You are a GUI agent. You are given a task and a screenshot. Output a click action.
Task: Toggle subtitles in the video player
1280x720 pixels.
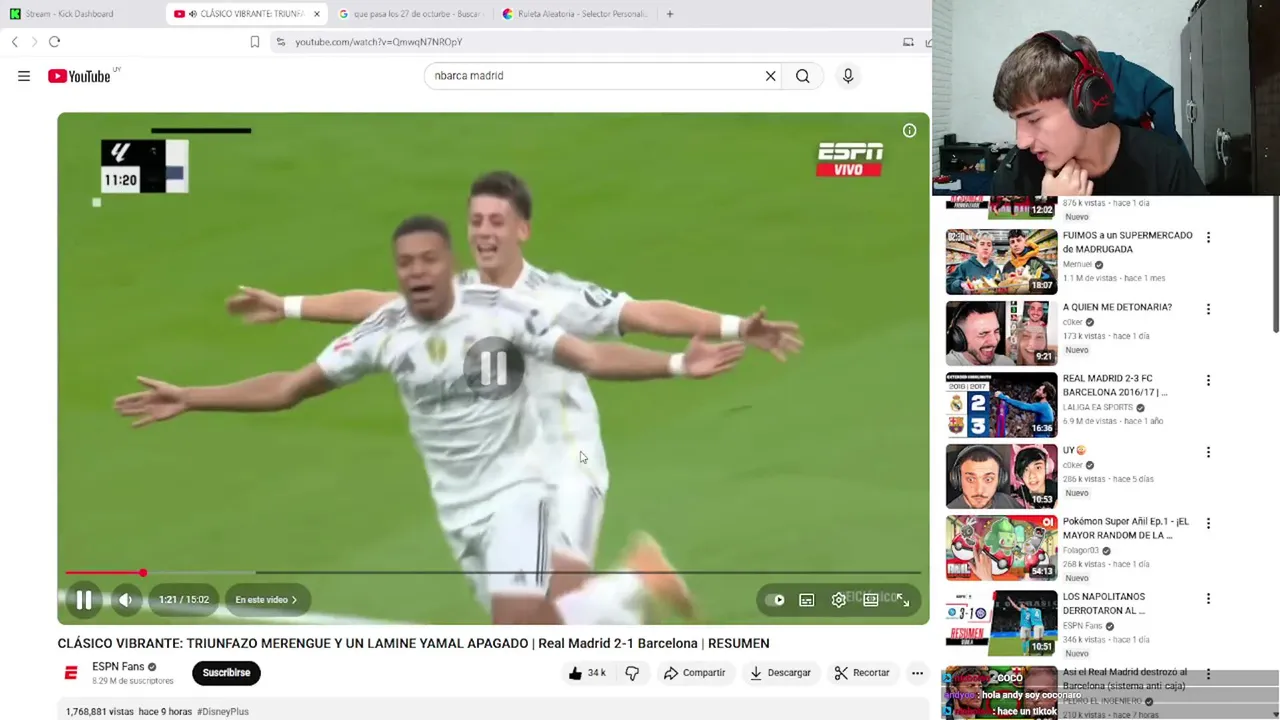[x=807, y=600]
